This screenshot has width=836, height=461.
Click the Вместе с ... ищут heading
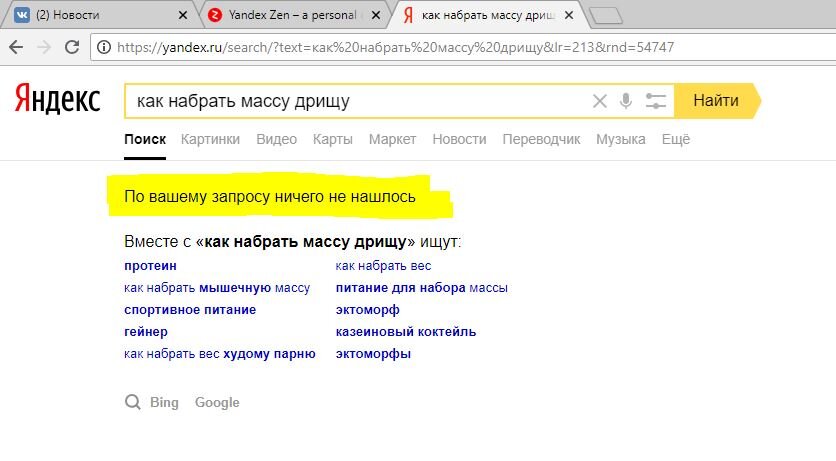292,241
